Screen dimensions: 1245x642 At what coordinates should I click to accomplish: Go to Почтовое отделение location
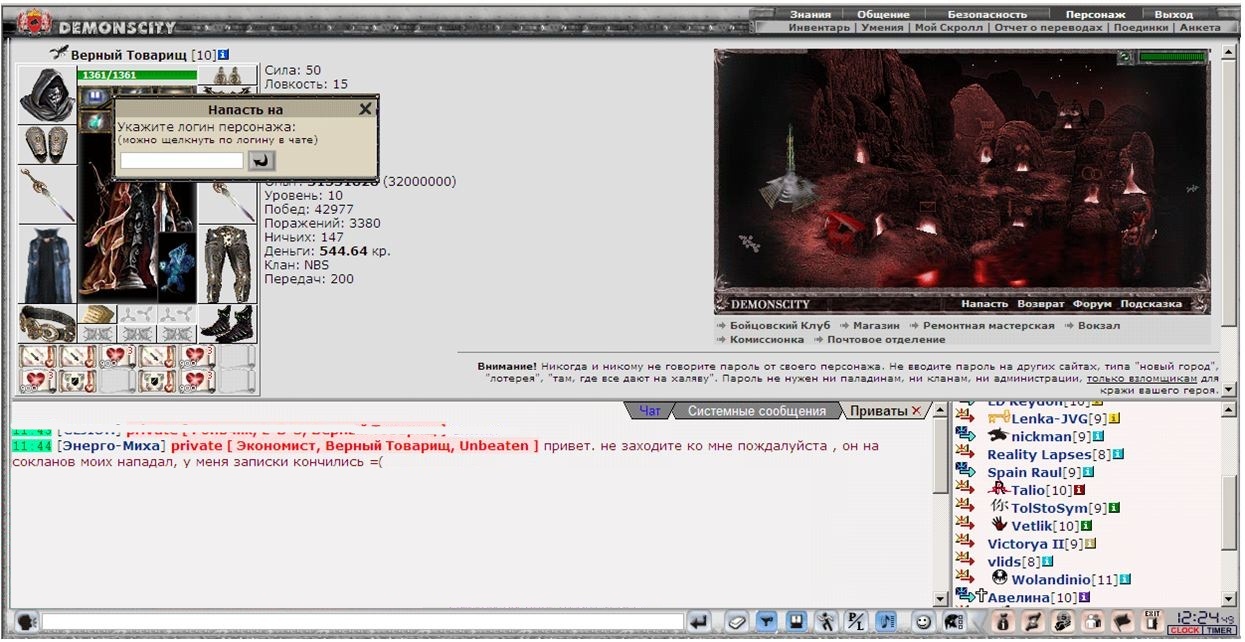pos(885,340)
